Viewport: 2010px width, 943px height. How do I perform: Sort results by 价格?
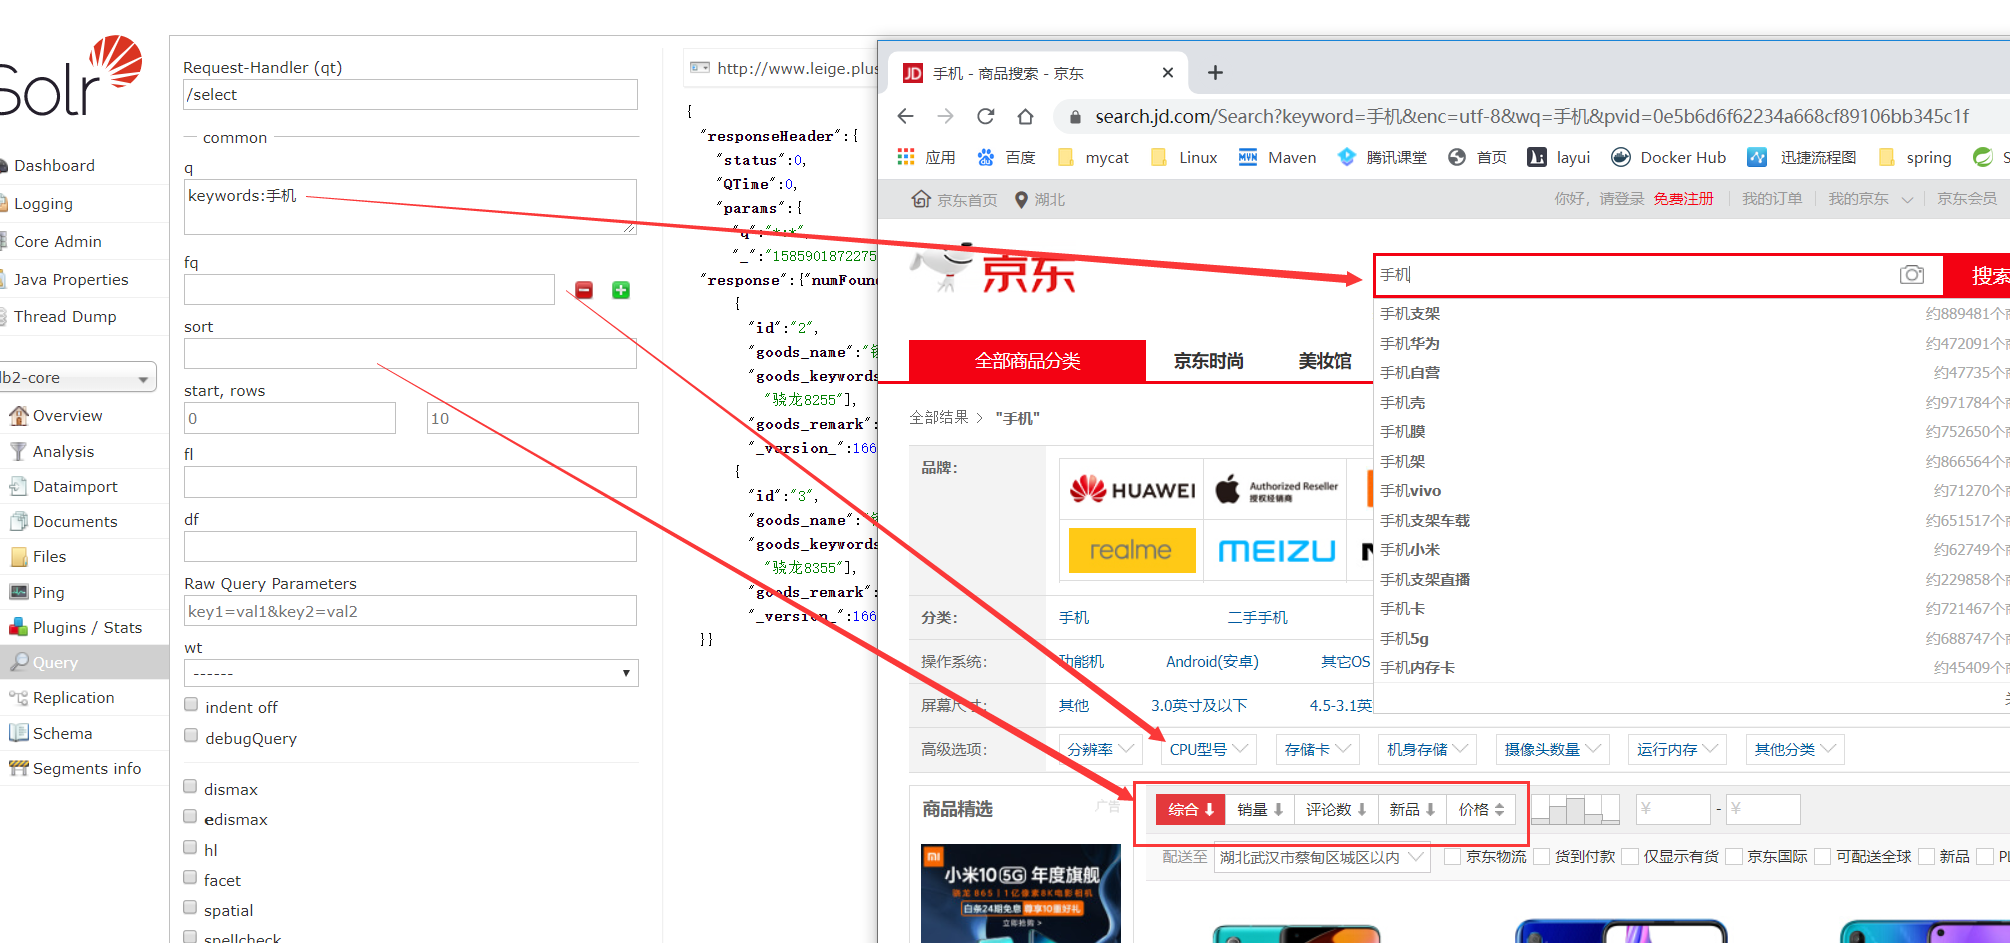tap(1481, 809)
